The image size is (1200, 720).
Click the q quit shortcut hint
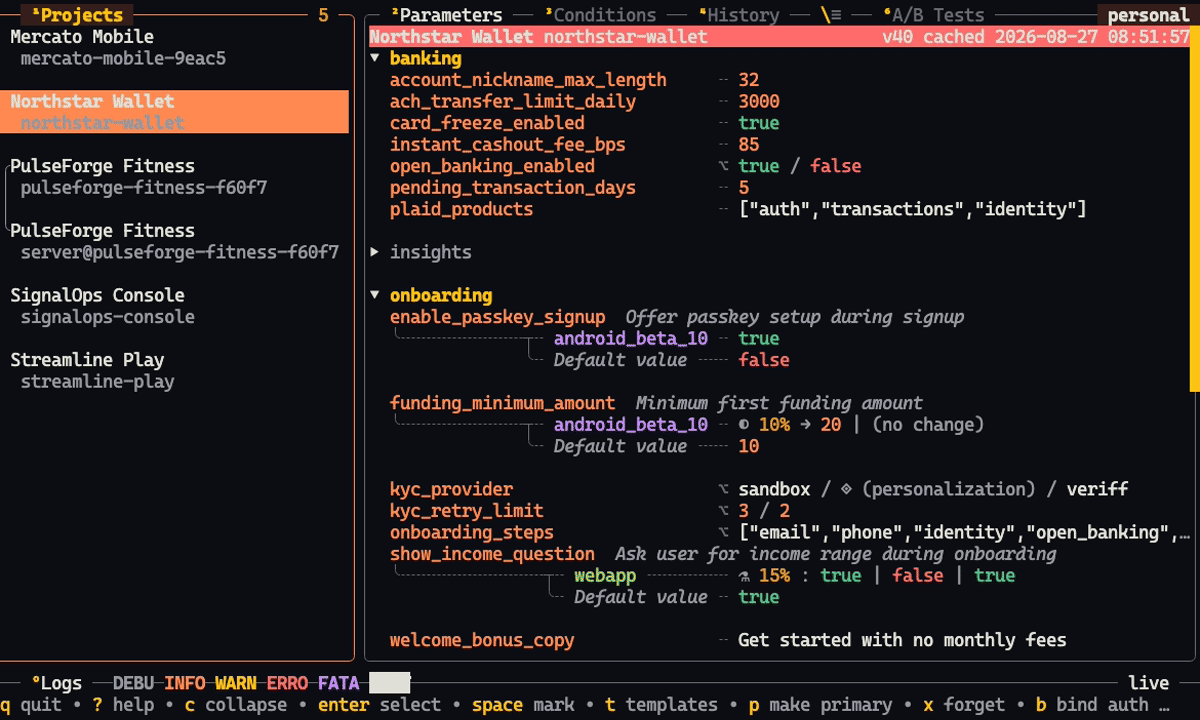31,704
